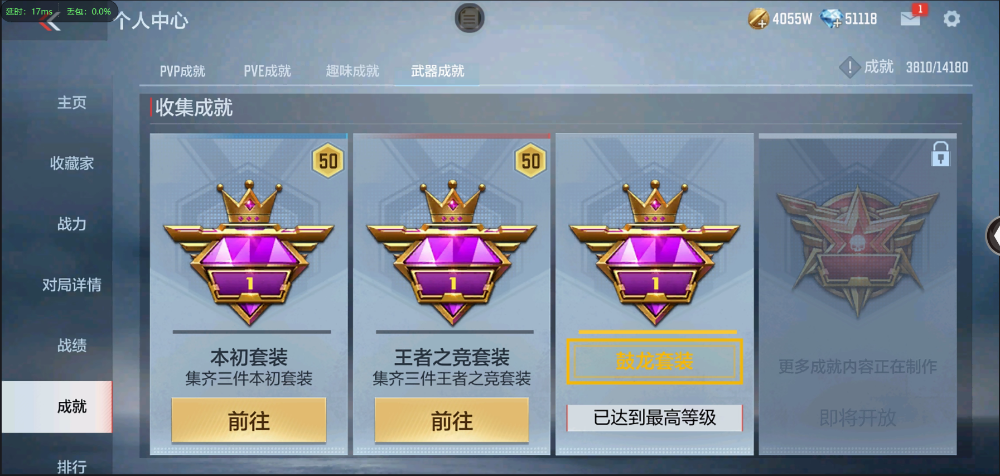Tap the back arrow beside 个人中心
The width and height of the screenshot is (1000, 476).
coord(49,22)
